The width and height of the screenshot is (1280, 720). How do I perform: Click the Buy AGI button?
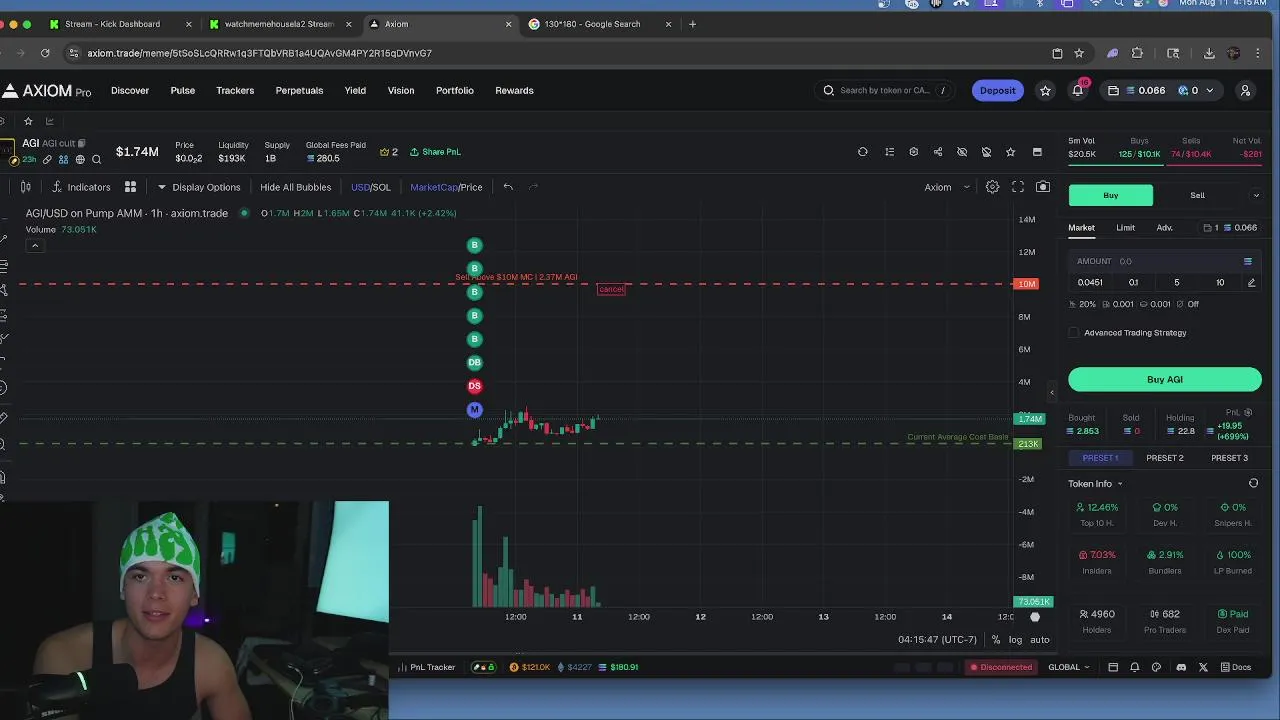tap(1165, 380)
